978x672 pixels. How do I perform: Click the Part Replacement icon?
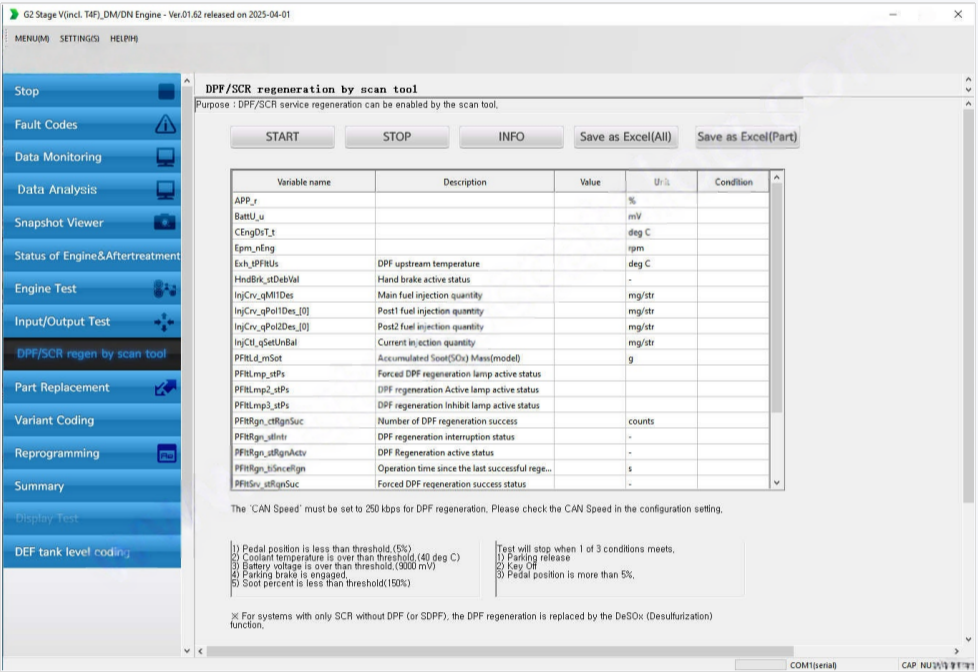pos(166,388)
